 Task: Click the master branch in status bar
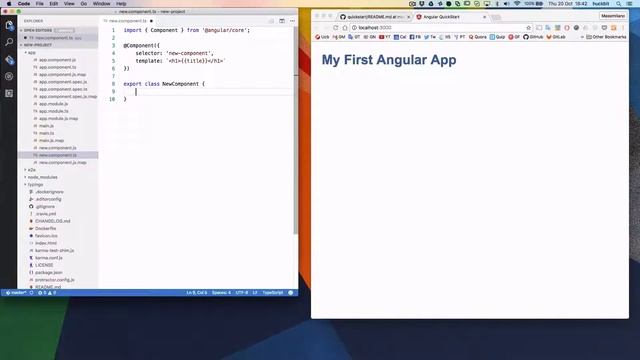click(16, 293)
